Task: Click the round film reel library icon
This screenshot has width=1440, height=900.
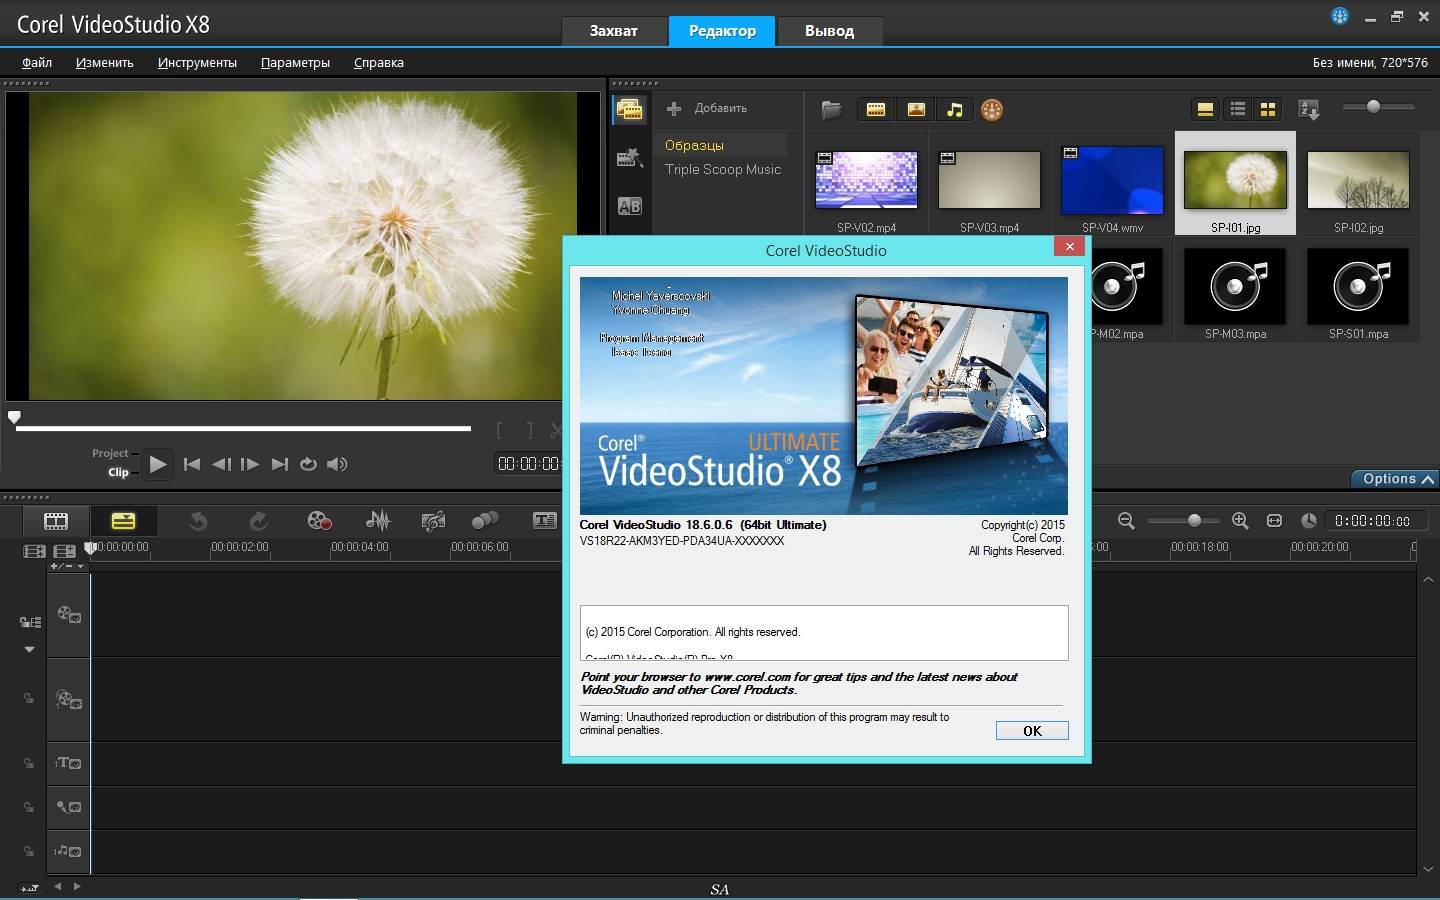Action: point(992,110)
